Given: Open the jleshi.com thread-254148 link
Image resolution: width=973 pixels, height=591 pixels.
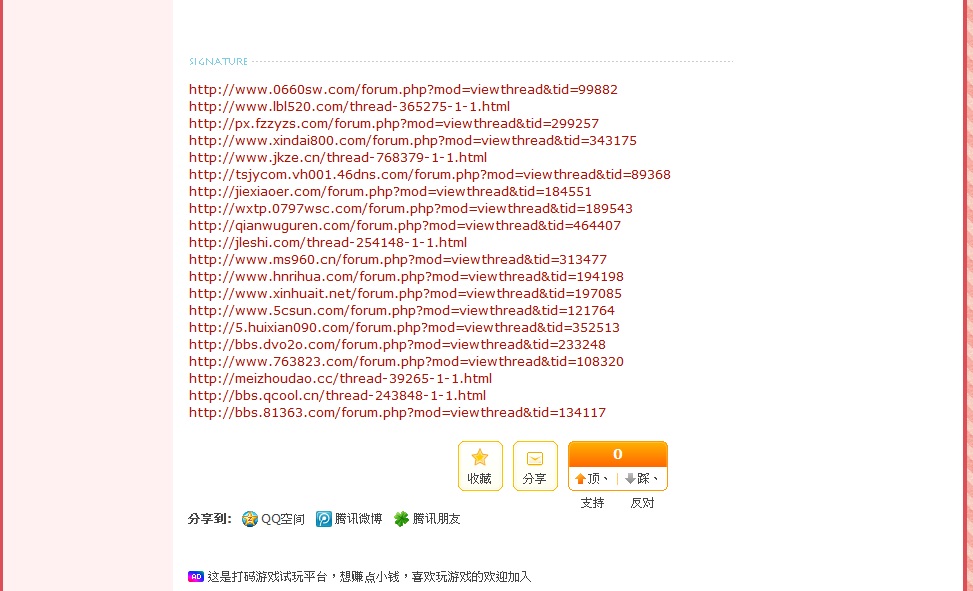Looking at the screenshot, I should coord(327,243).
